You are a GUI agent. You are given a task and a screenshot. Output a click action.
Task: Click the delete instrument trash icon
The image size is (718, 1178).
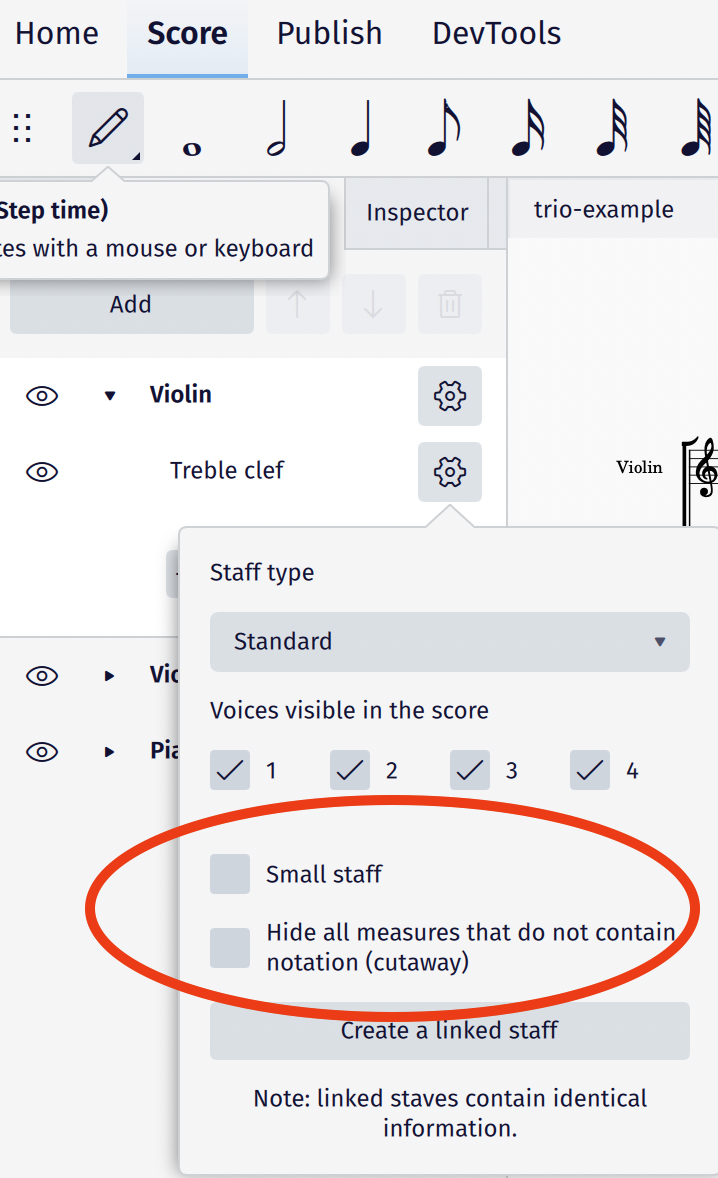pos(449,305)
